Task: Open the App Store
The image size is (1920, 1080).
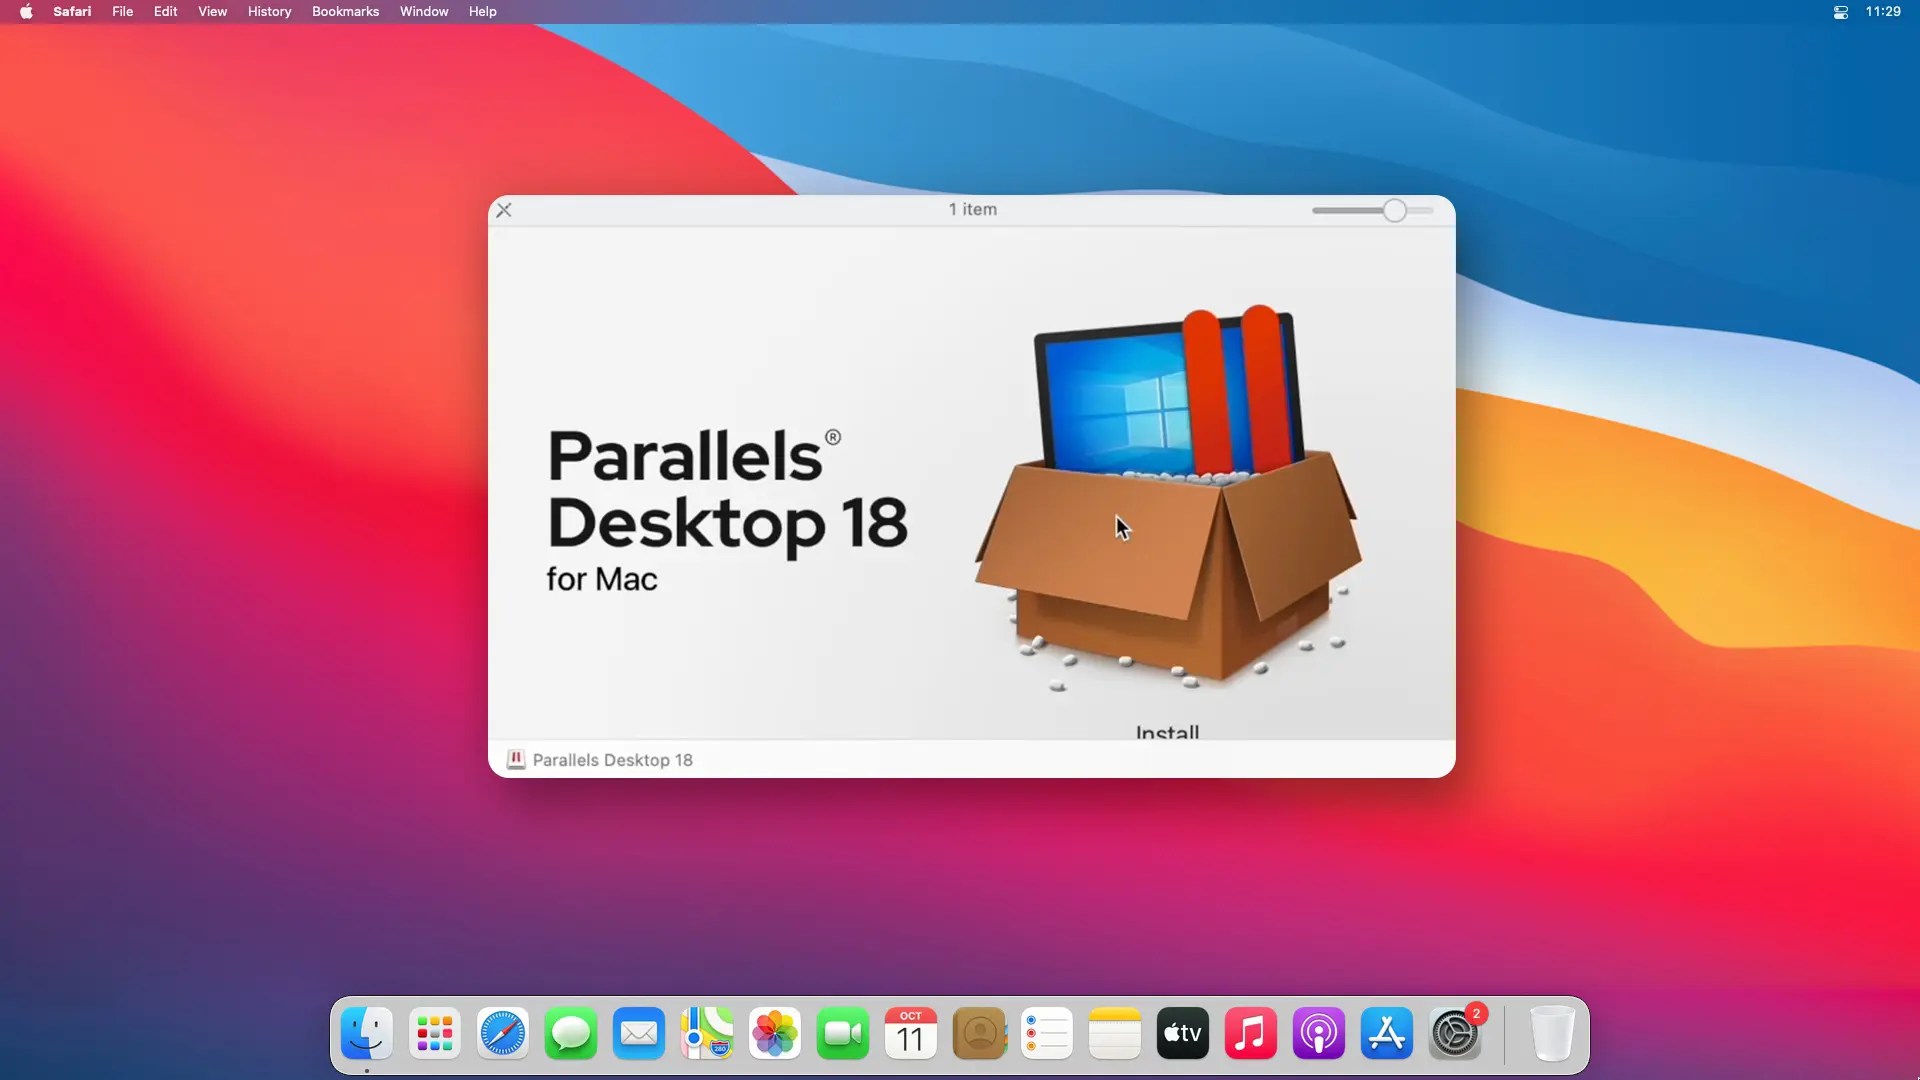Action: tap(1385, 1035)
